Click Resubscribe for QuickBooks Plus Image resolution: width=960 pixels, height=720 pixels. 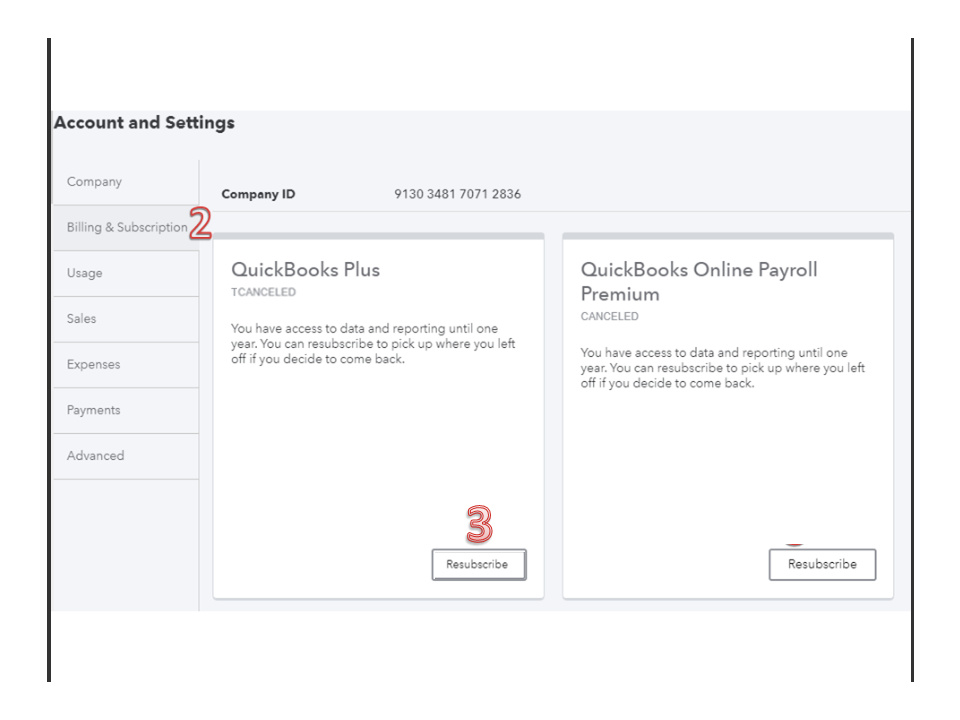[x=478, y=565]
